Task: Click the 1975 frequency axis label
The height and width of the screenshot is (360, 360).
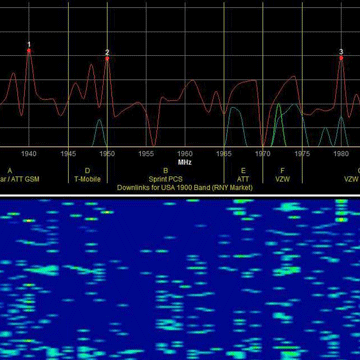Action: 302,154
